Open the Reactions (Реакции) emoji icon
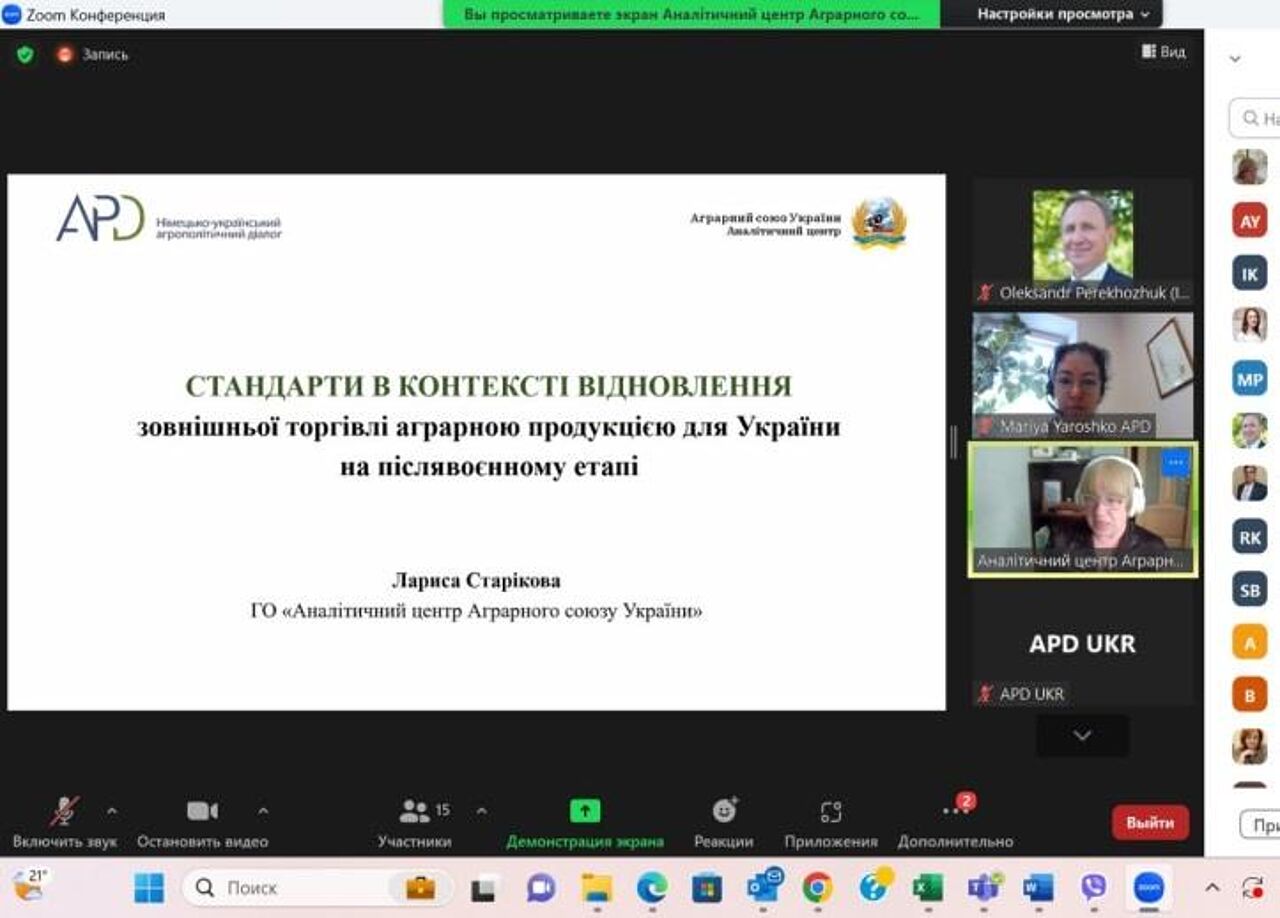Viewport: 1280px width, 918px height. click(724, 811)
